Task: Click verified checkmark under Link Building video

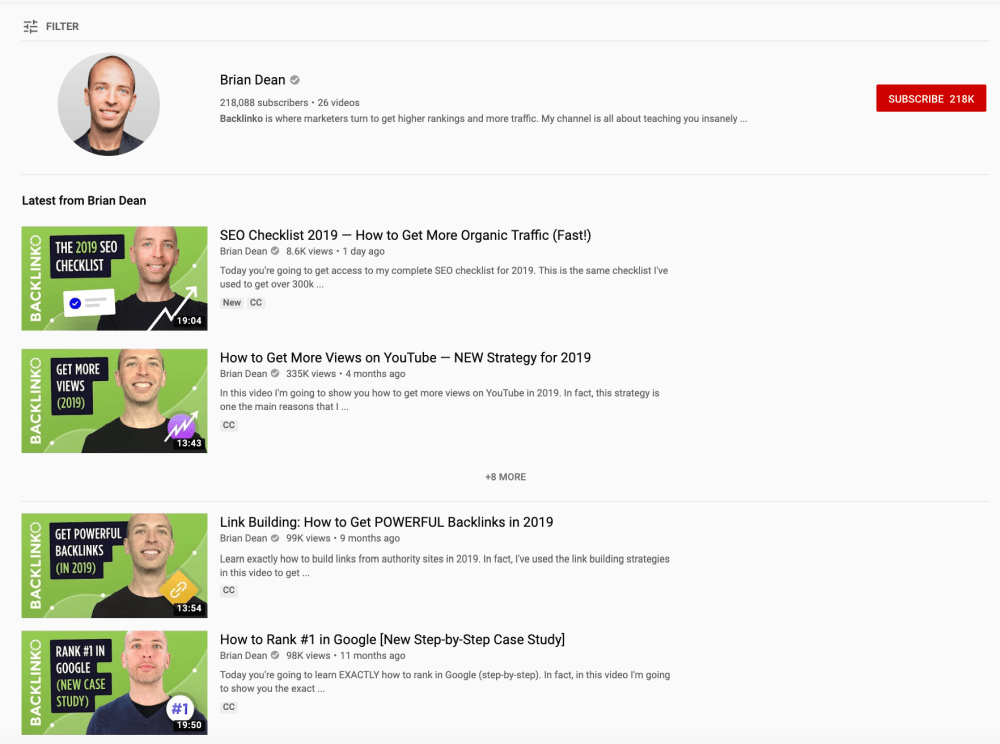Action: (x=275, y=538)
